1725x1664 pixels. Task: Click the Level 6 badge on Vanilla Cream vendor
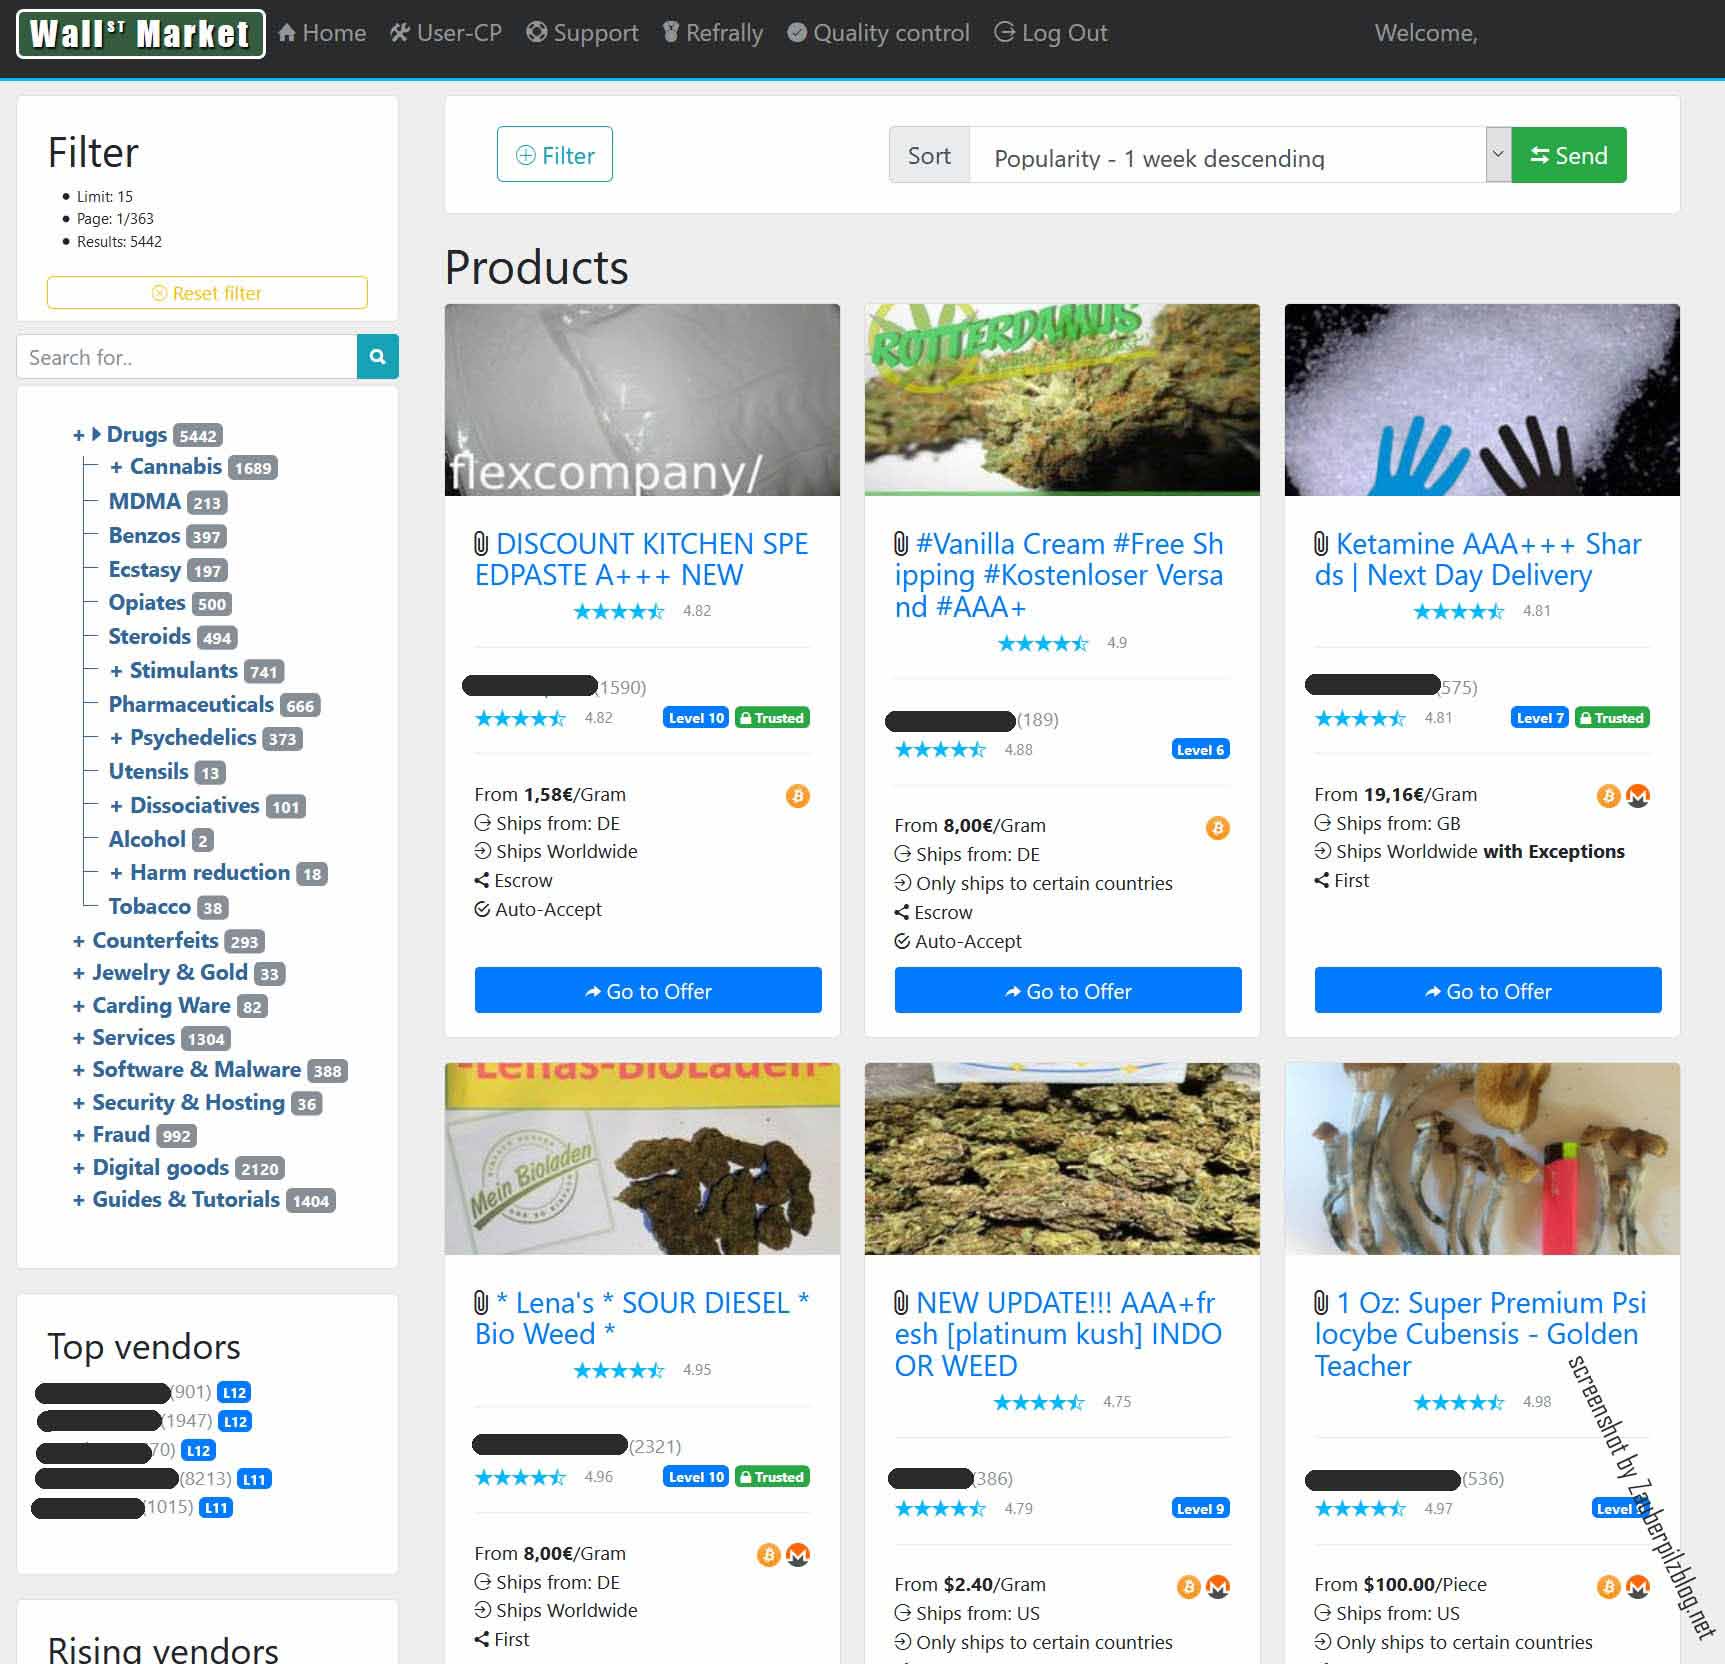[x=1200, y=750]
